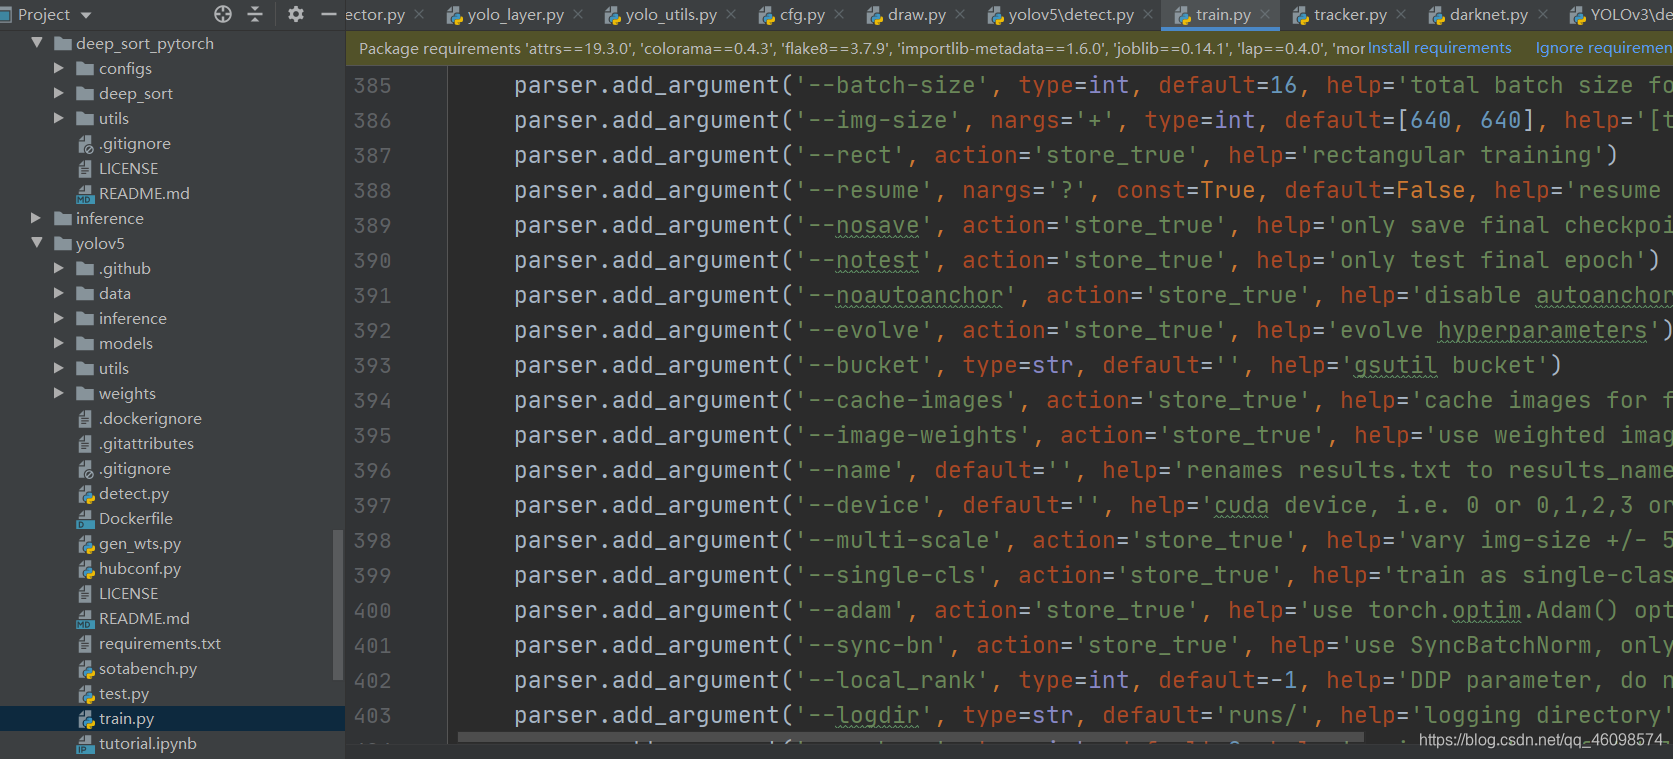Select .gitattributes file icon
The image size is (1673, 759).
86,444
